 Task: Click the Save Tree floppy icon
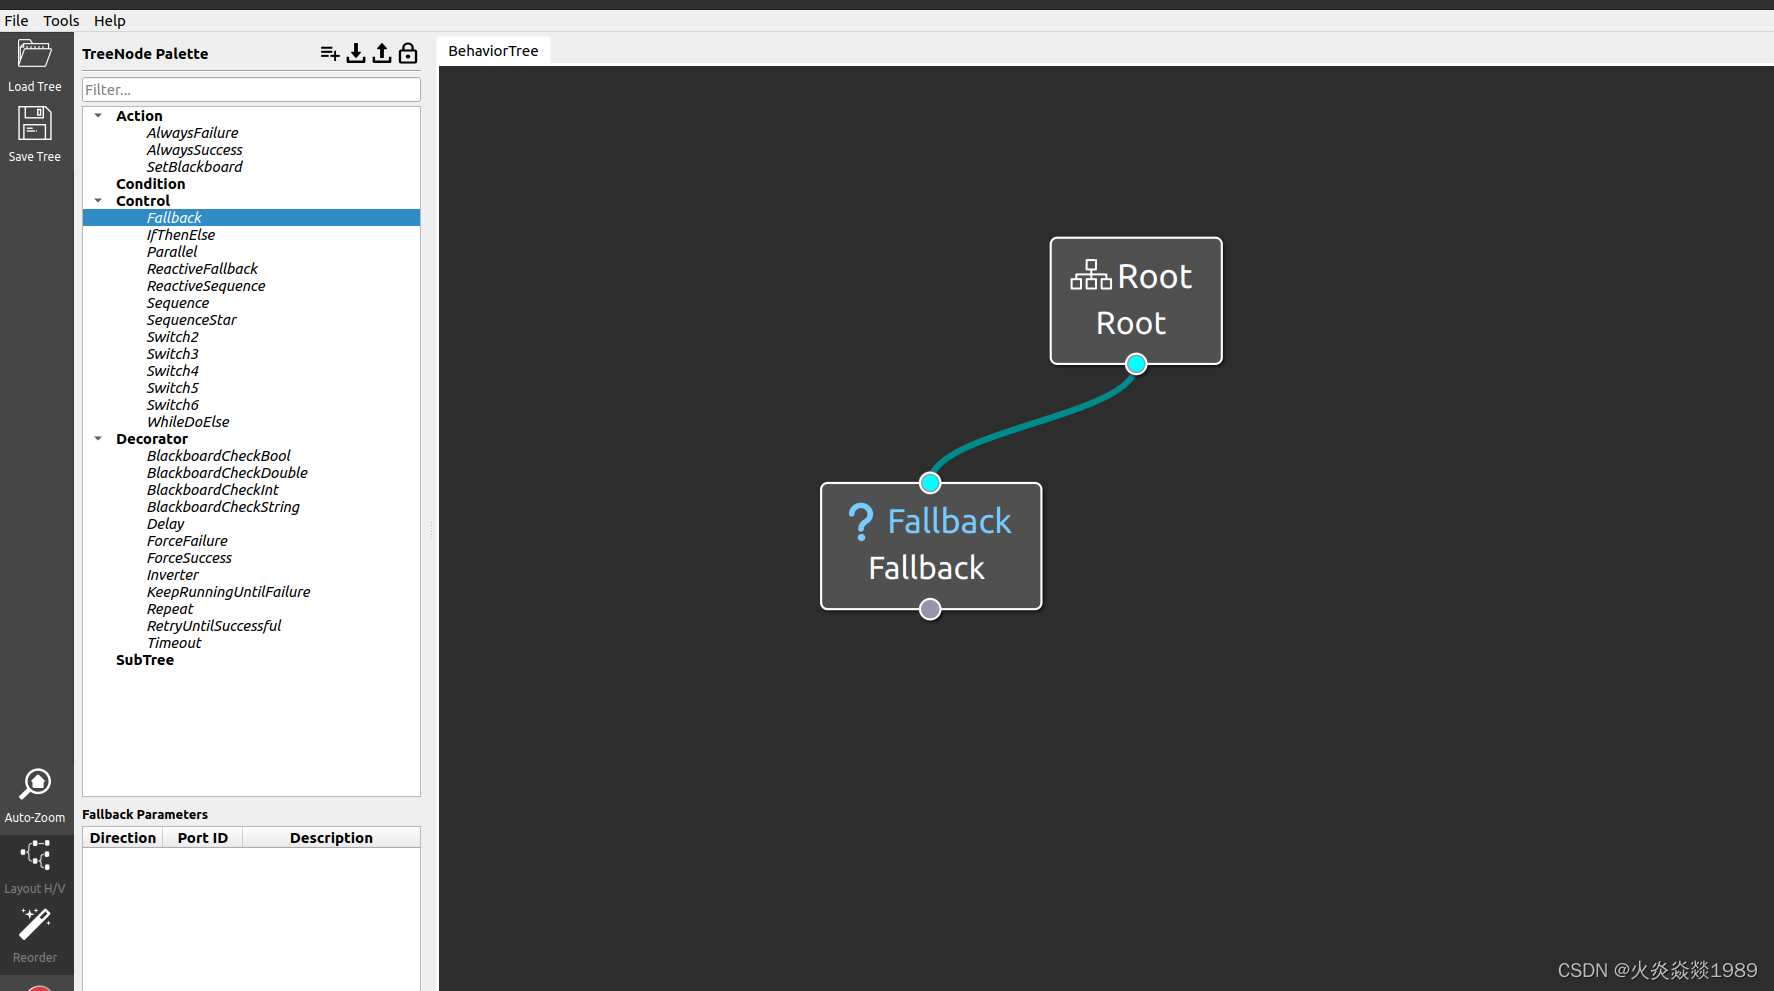[34, 123]
